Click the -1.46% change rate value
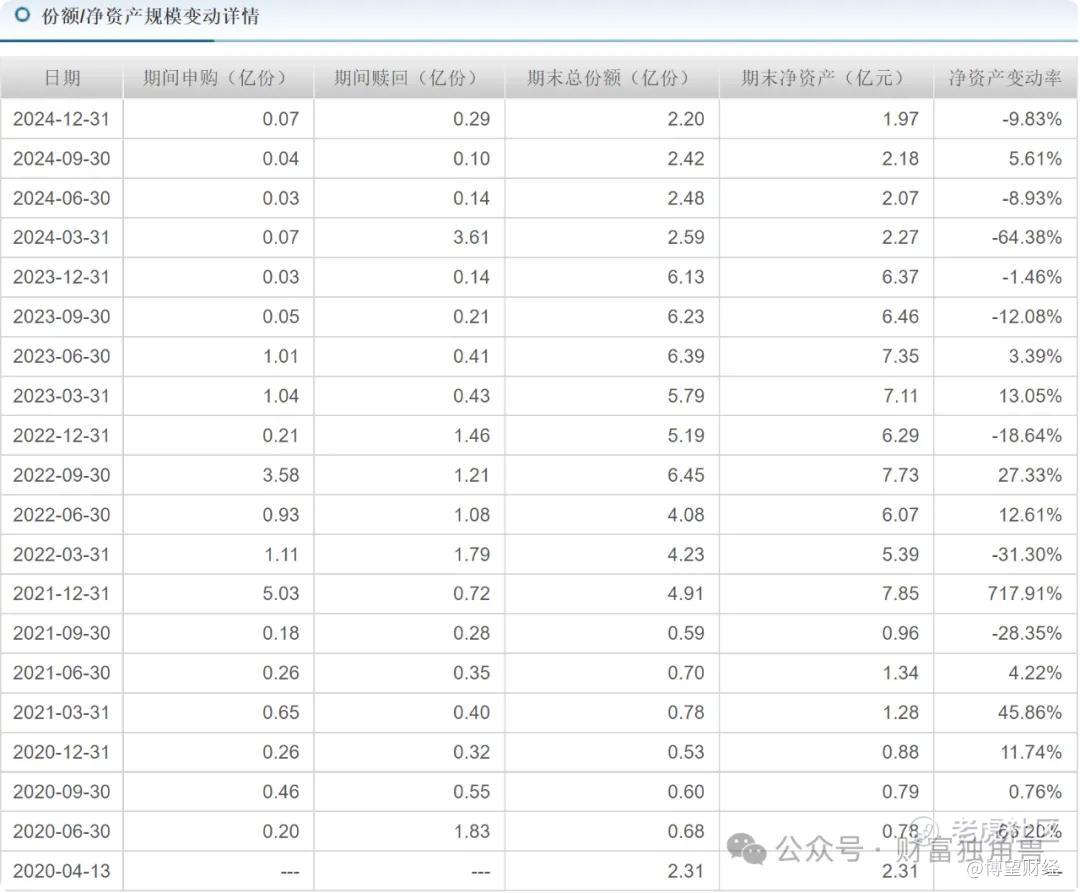Viewport: 1080px width, 893px height. click(1032, 277)
